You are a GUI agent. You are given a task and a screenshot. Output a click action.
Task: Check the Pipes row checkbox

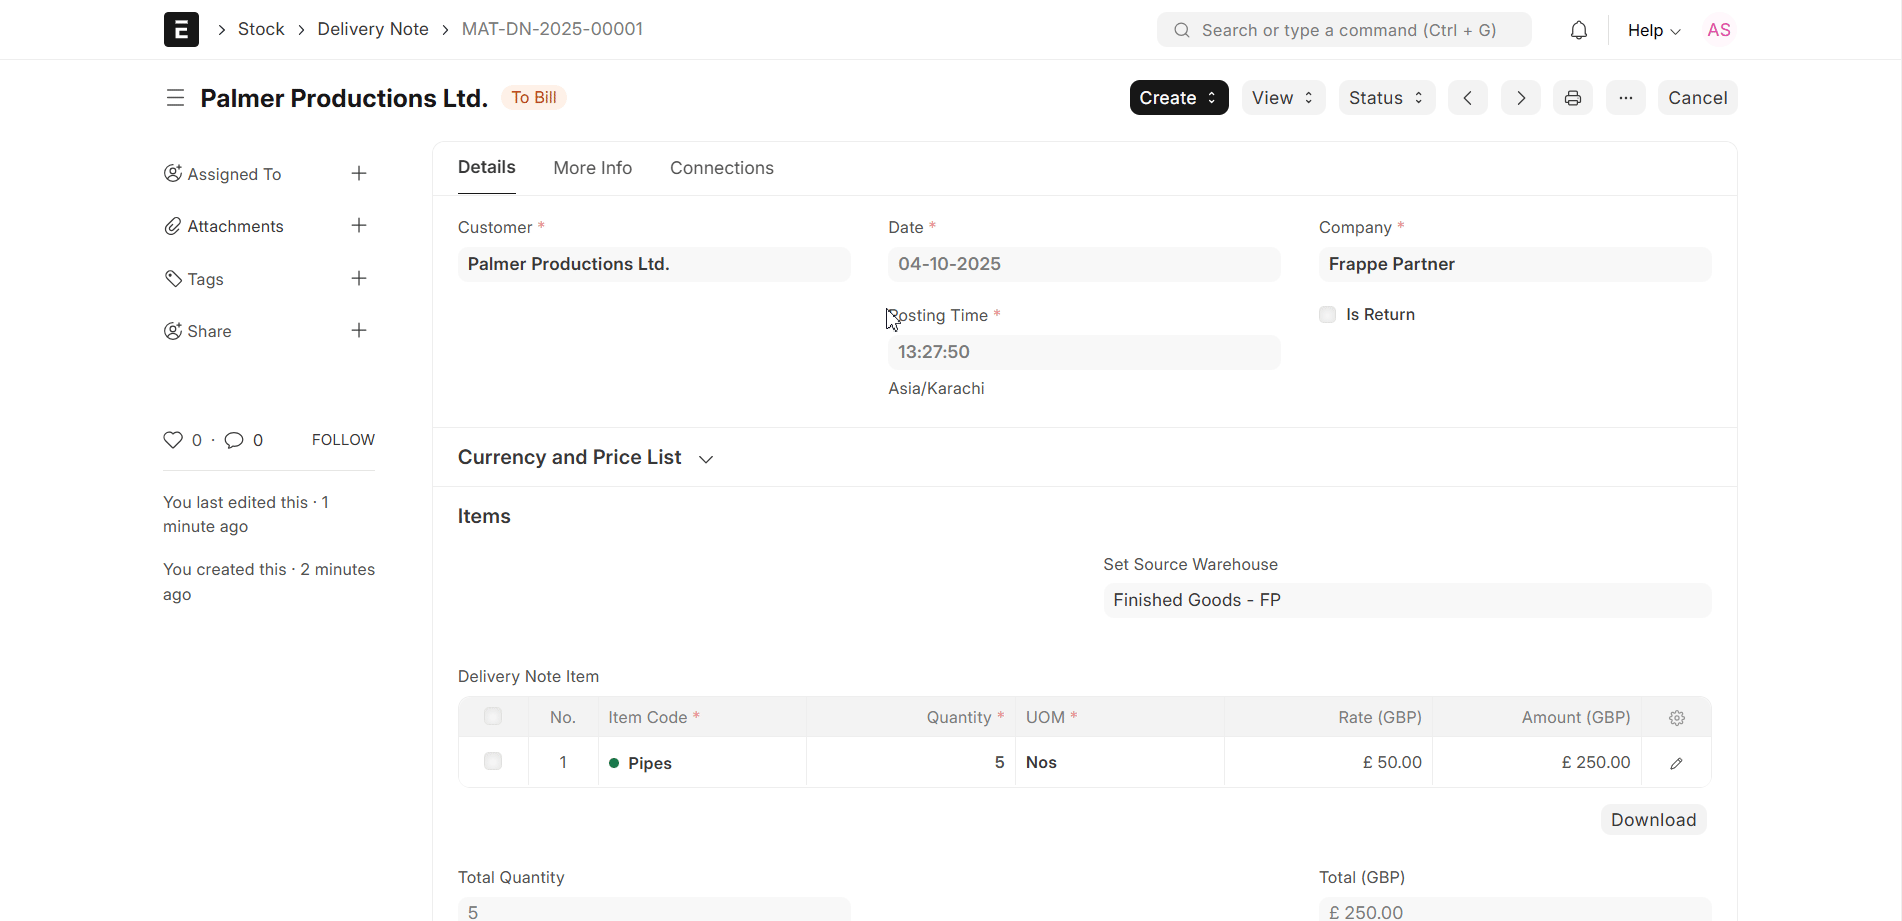[493, 762]
